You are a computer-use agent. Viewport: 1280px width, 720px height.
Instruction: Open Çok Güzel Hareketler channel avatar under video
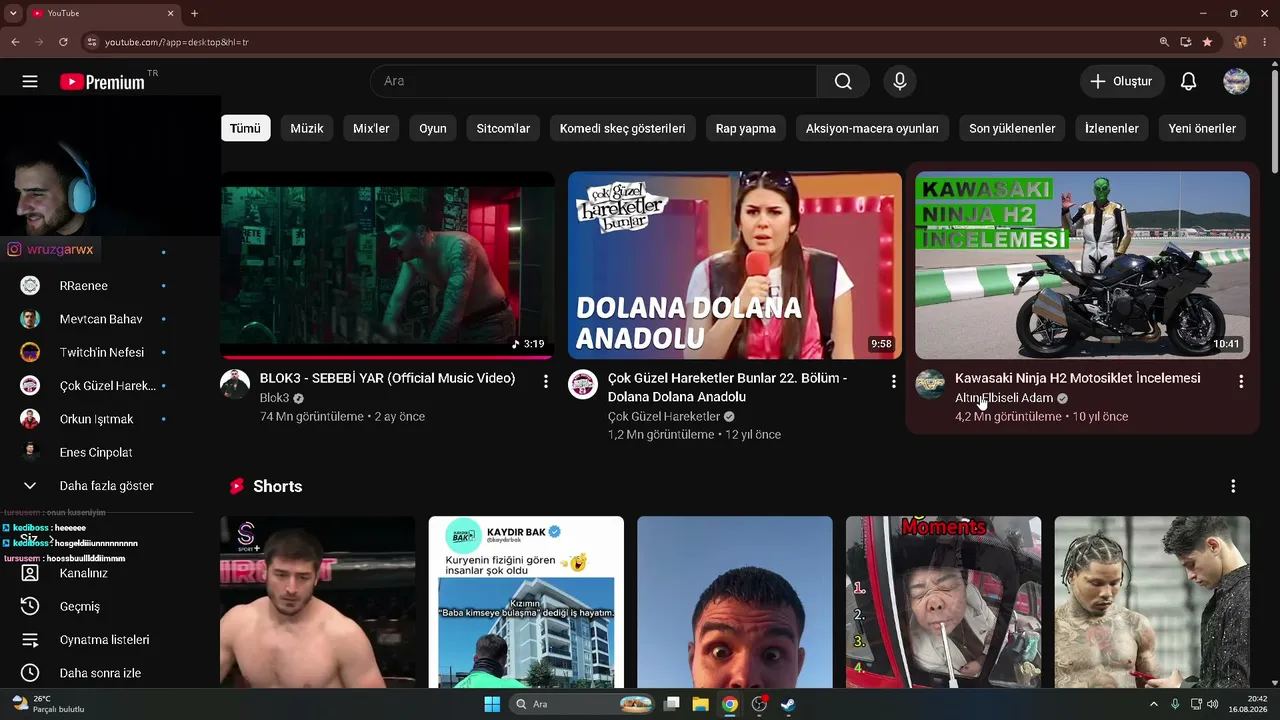[583, 384]
